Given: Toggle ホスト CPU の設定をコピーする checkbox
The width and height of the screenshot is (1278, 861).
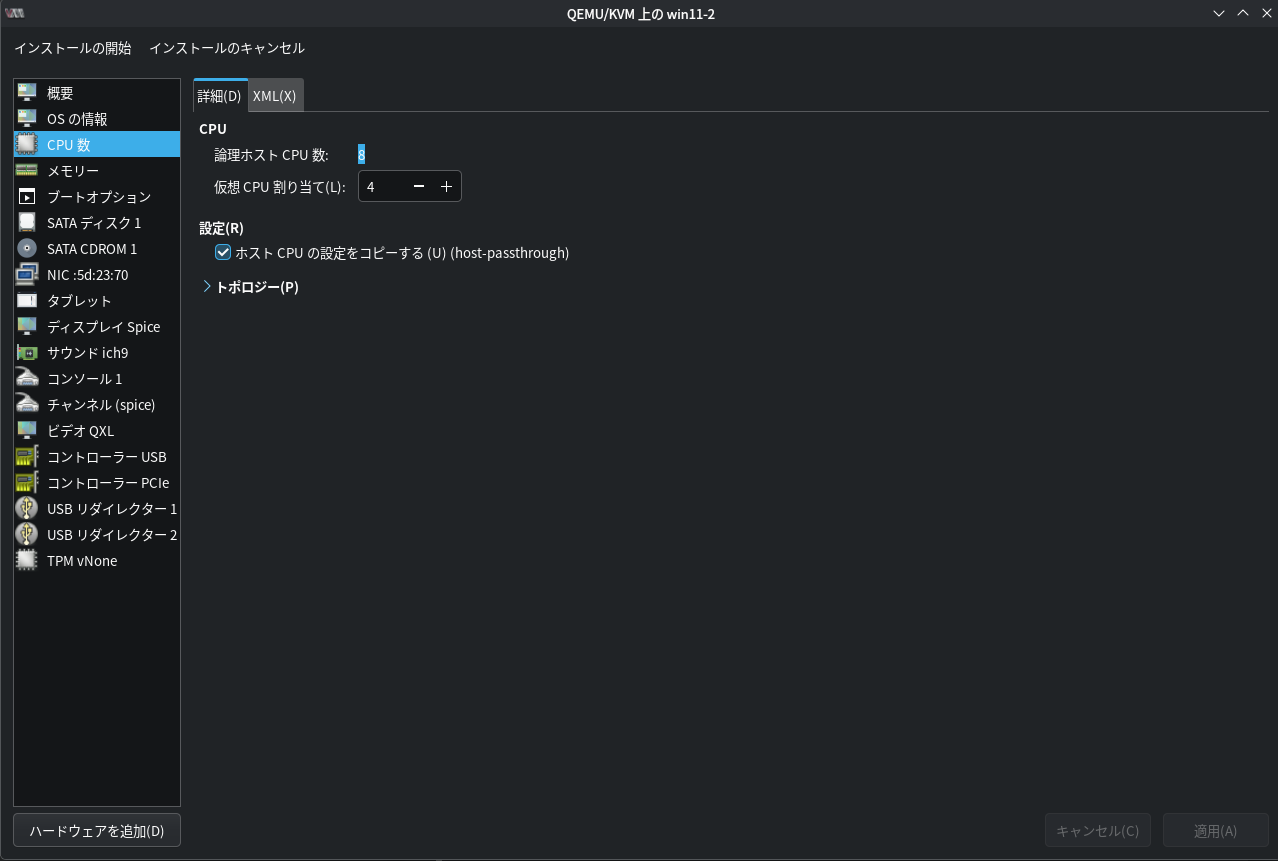Looking at the screenshot, I should [223, 253].
